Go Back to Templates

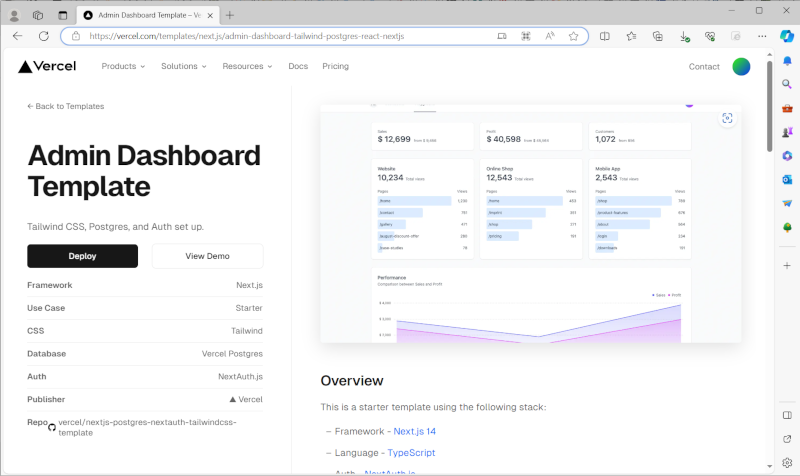[x=65, y=106]
